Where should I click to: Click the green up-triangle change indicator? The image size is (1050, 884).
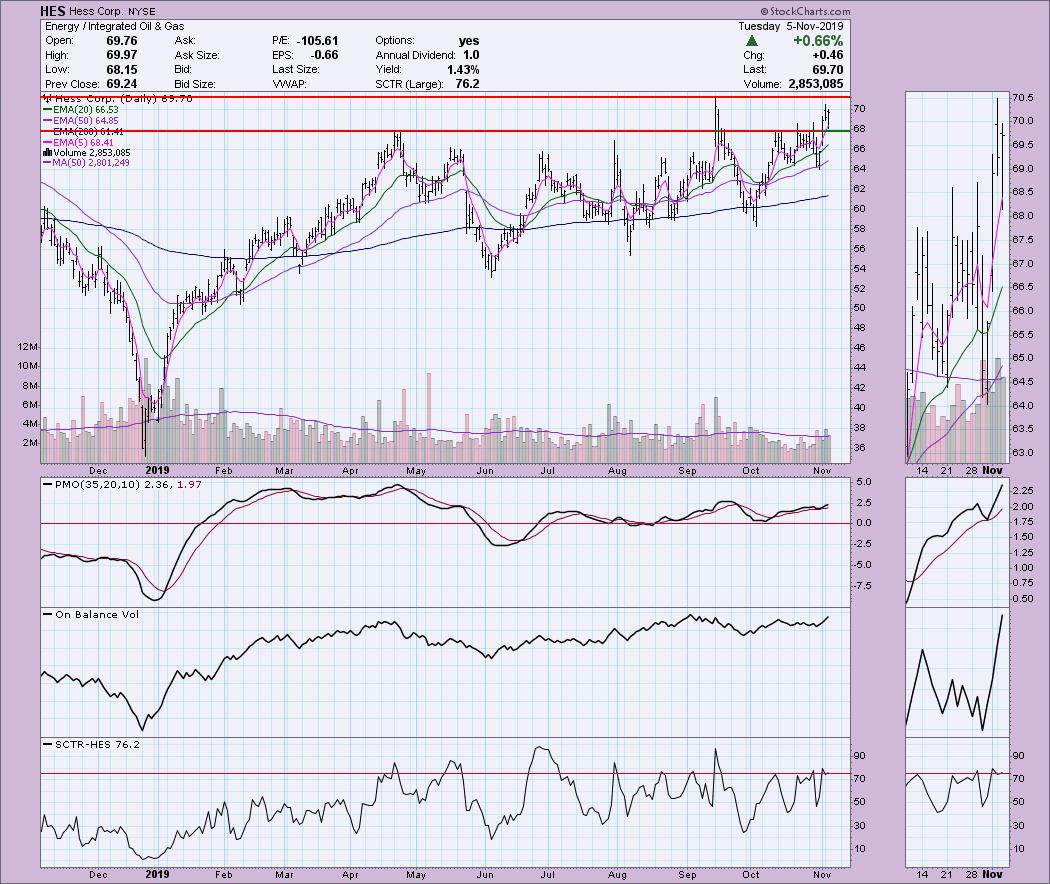click(x=752, y=41)
